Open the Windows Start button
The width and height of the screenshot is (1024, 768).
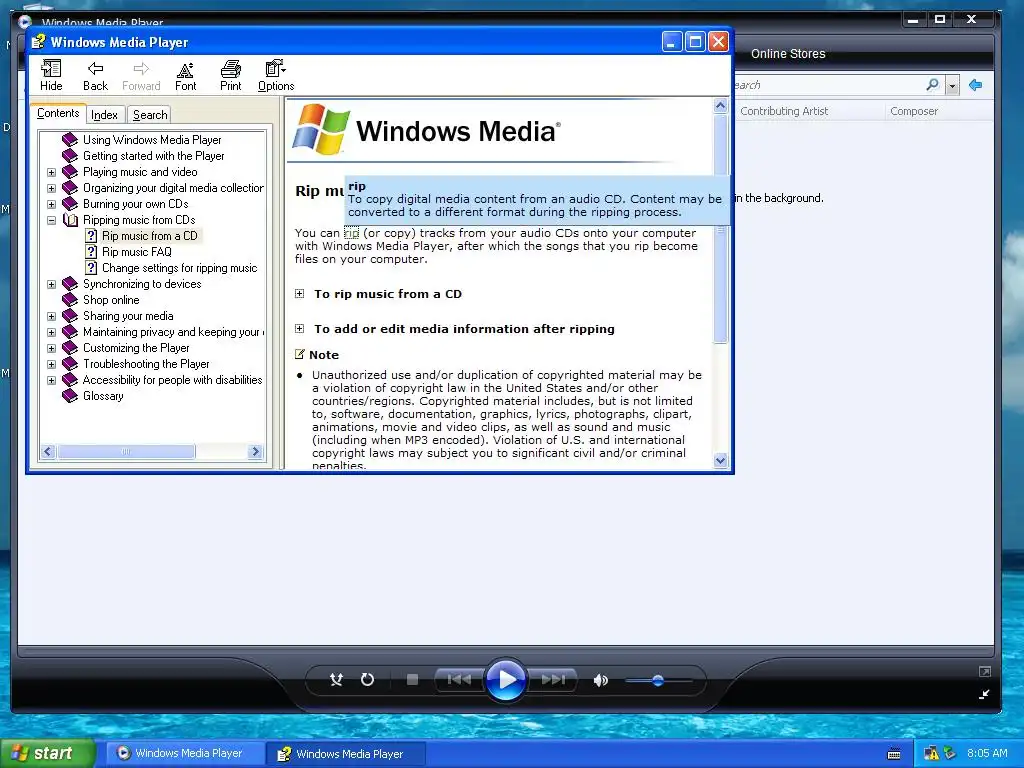47,753
